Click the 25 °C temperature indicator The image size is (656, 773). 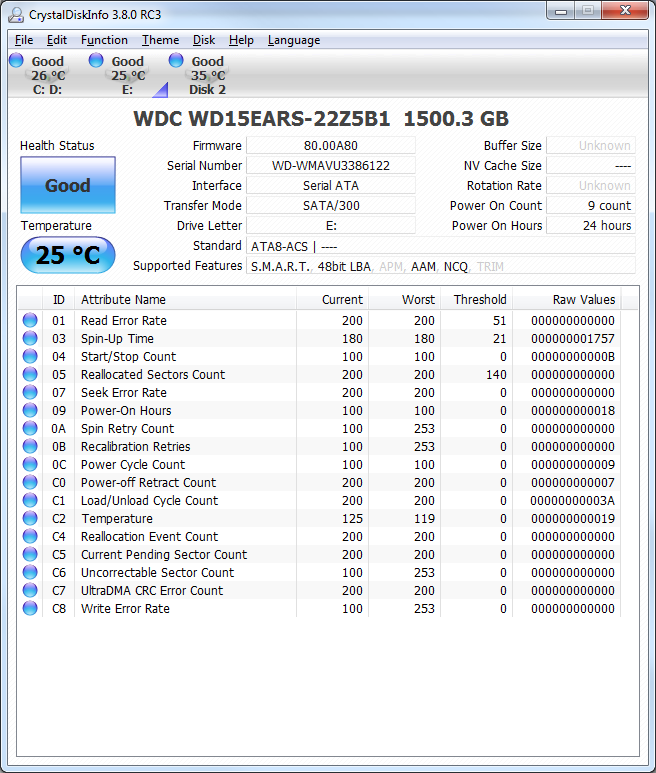[x=68, y=255]
